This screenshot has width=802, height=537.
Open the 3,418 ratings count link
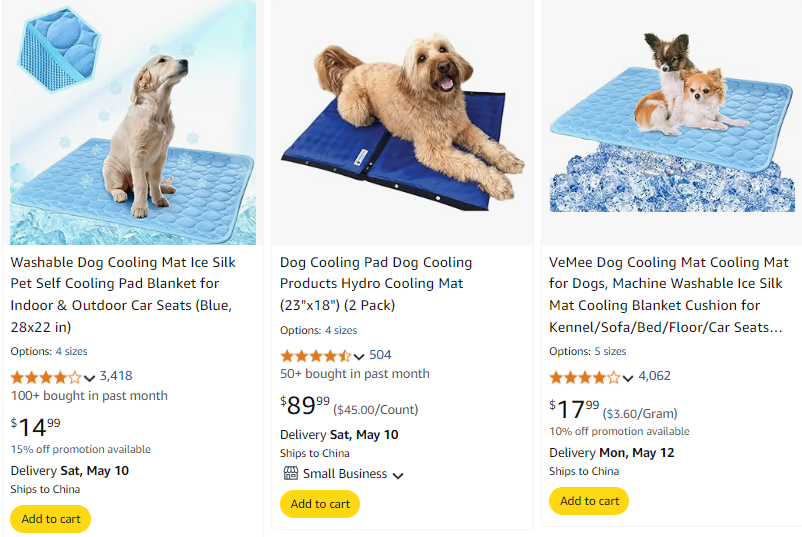[x=116, y=376]
